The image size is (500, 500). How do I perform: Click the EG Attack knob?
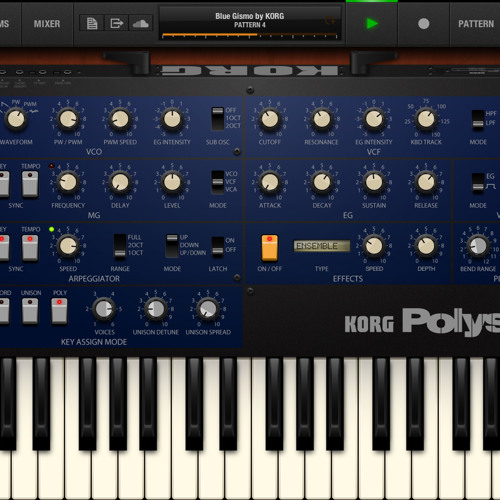[270, 182]
